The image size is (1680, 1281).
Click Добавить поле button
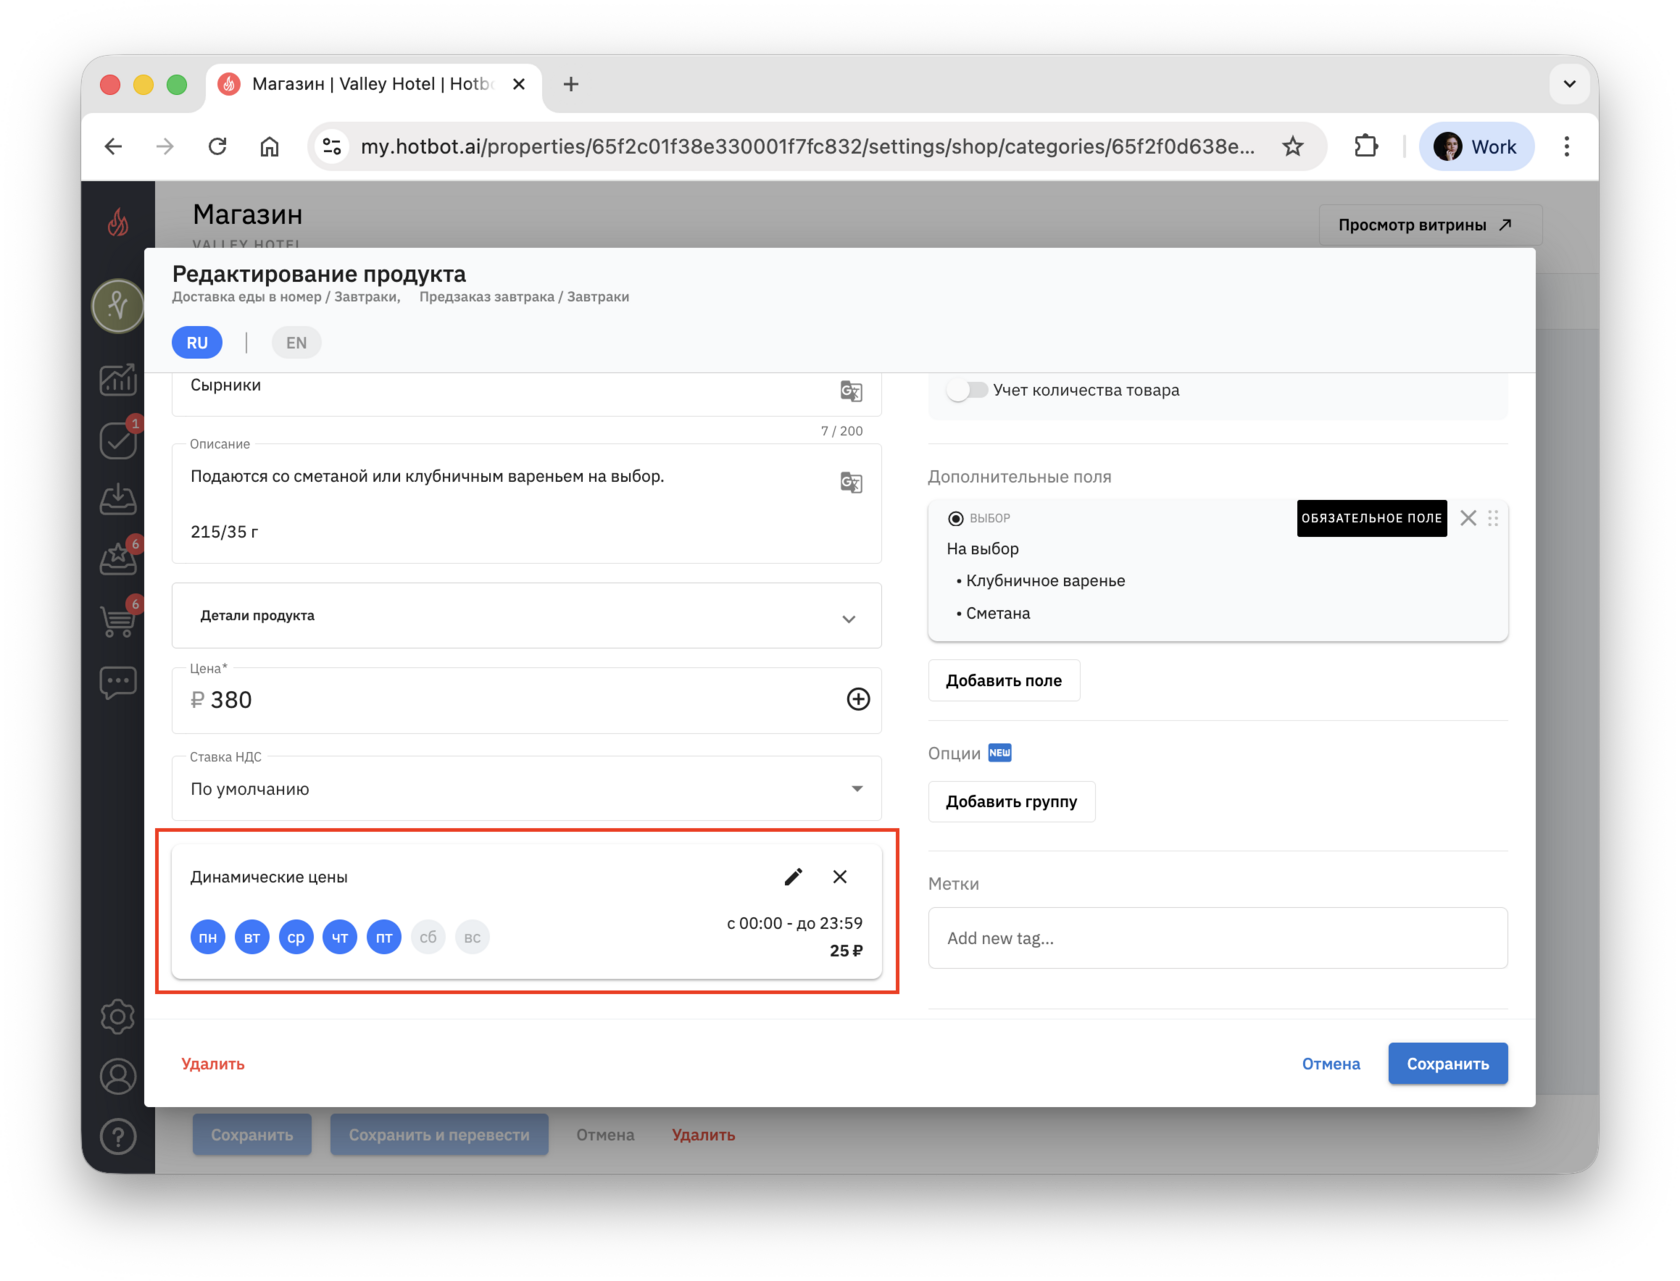click(1004, 681)
